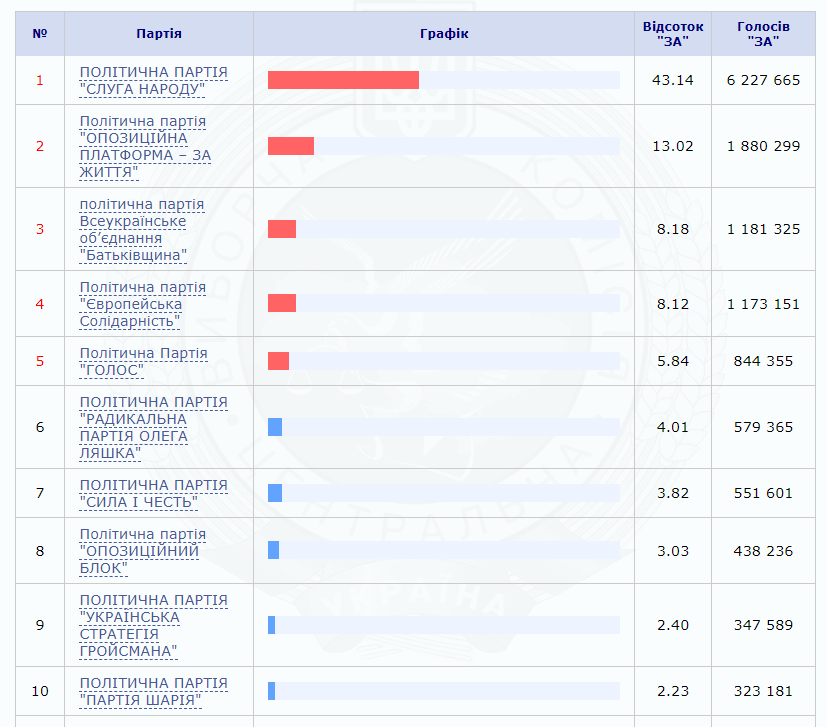Open "РАДИКАЛЬНА ПАРТІЯ ОЛЕГА ЛЯШКА" link
The width and height of the screenshot is (827, 727).
coord(153,428)
